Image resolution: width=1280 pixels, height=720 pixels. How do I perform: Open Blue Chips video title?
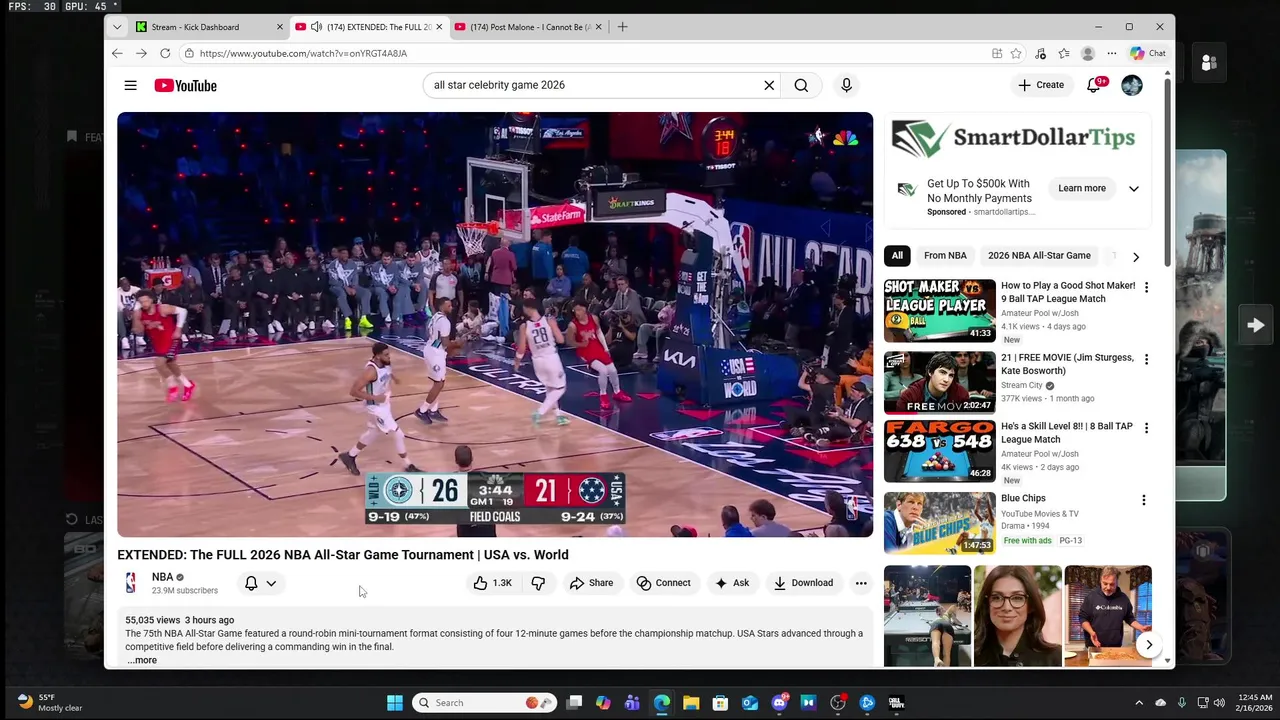[x=1023, y=498]
